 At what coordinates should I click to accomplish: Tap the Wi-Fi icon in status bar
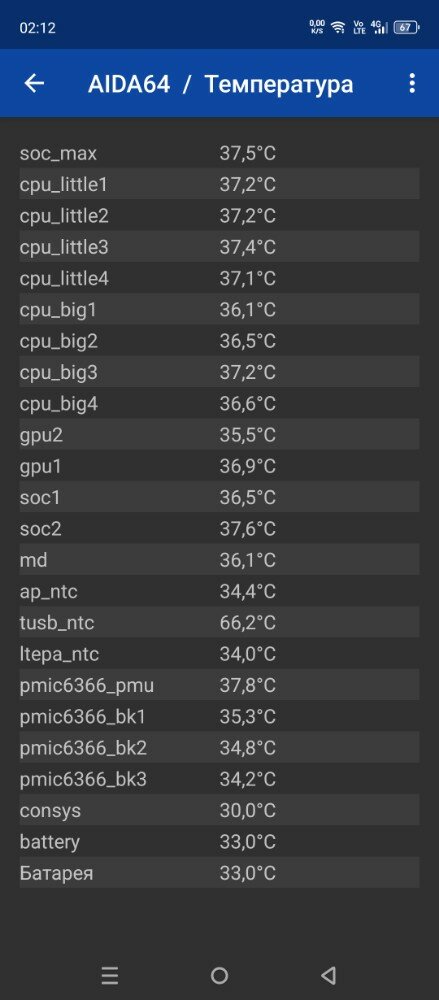coord(338,27)
